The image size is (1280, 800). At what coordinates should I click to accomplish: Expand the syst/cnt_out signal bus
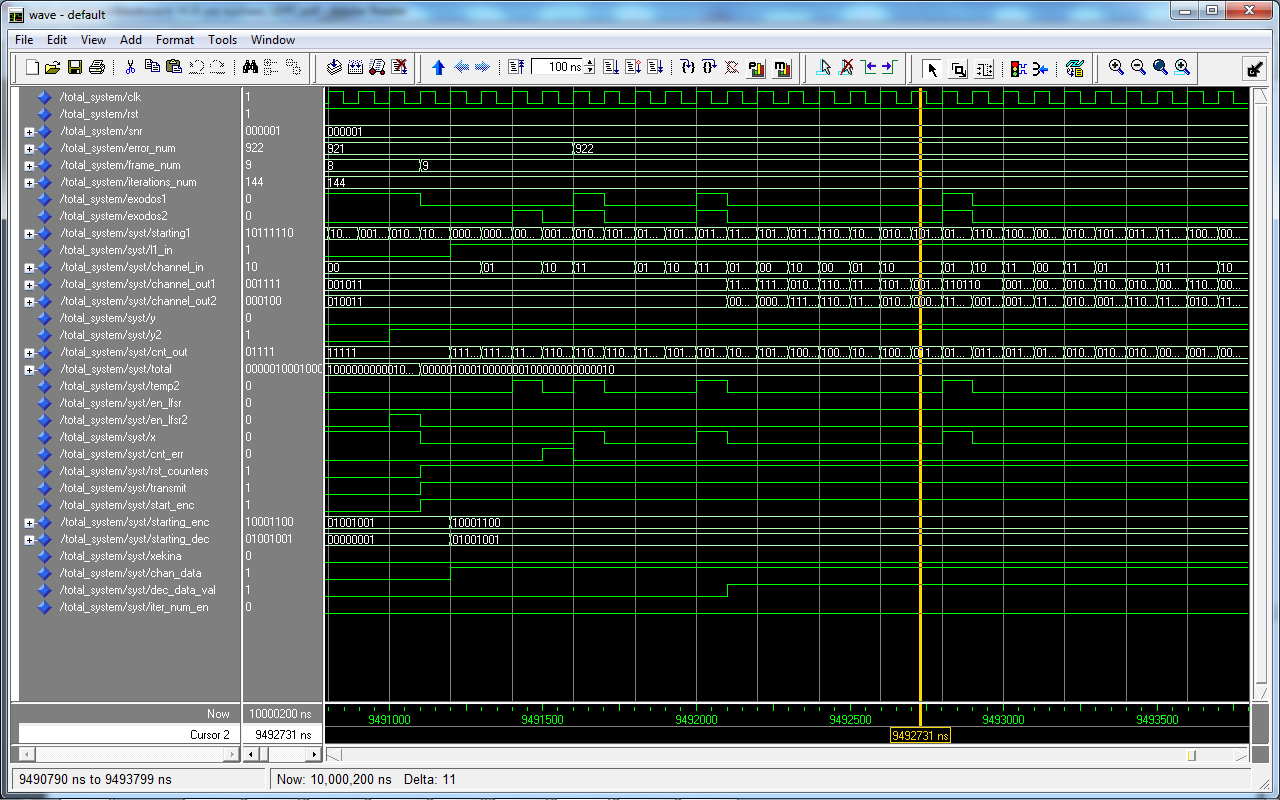(x=29, y=352)
